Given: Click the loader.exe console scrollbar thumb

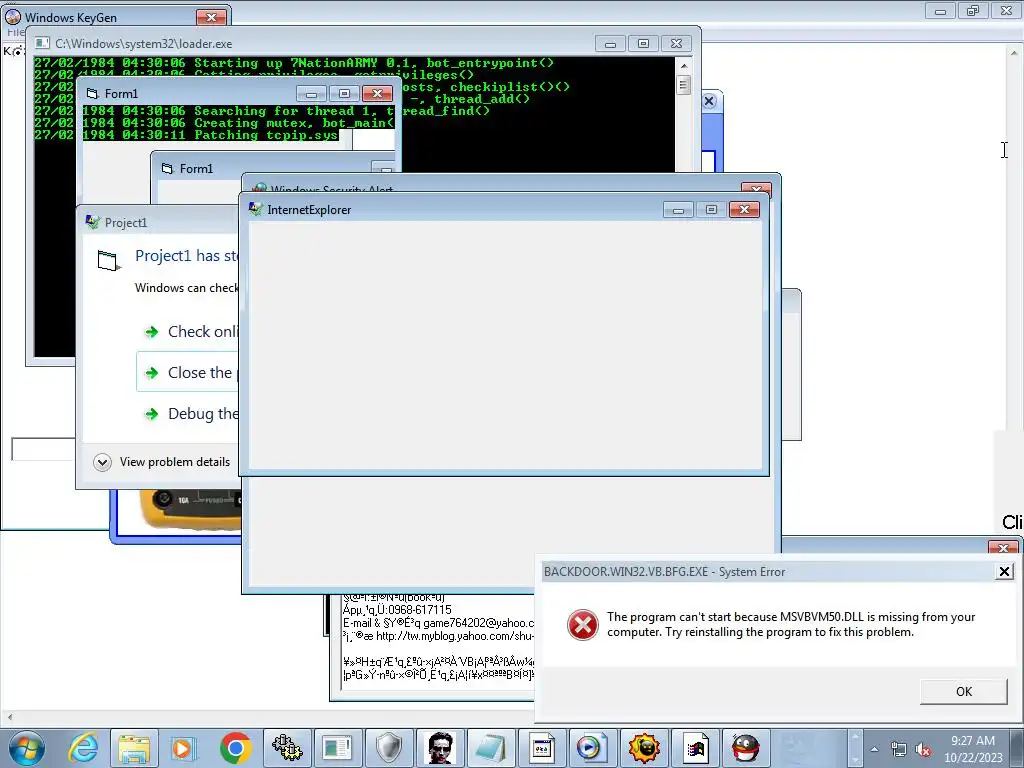Looking at the screenshot, I should tap(684, 85).
